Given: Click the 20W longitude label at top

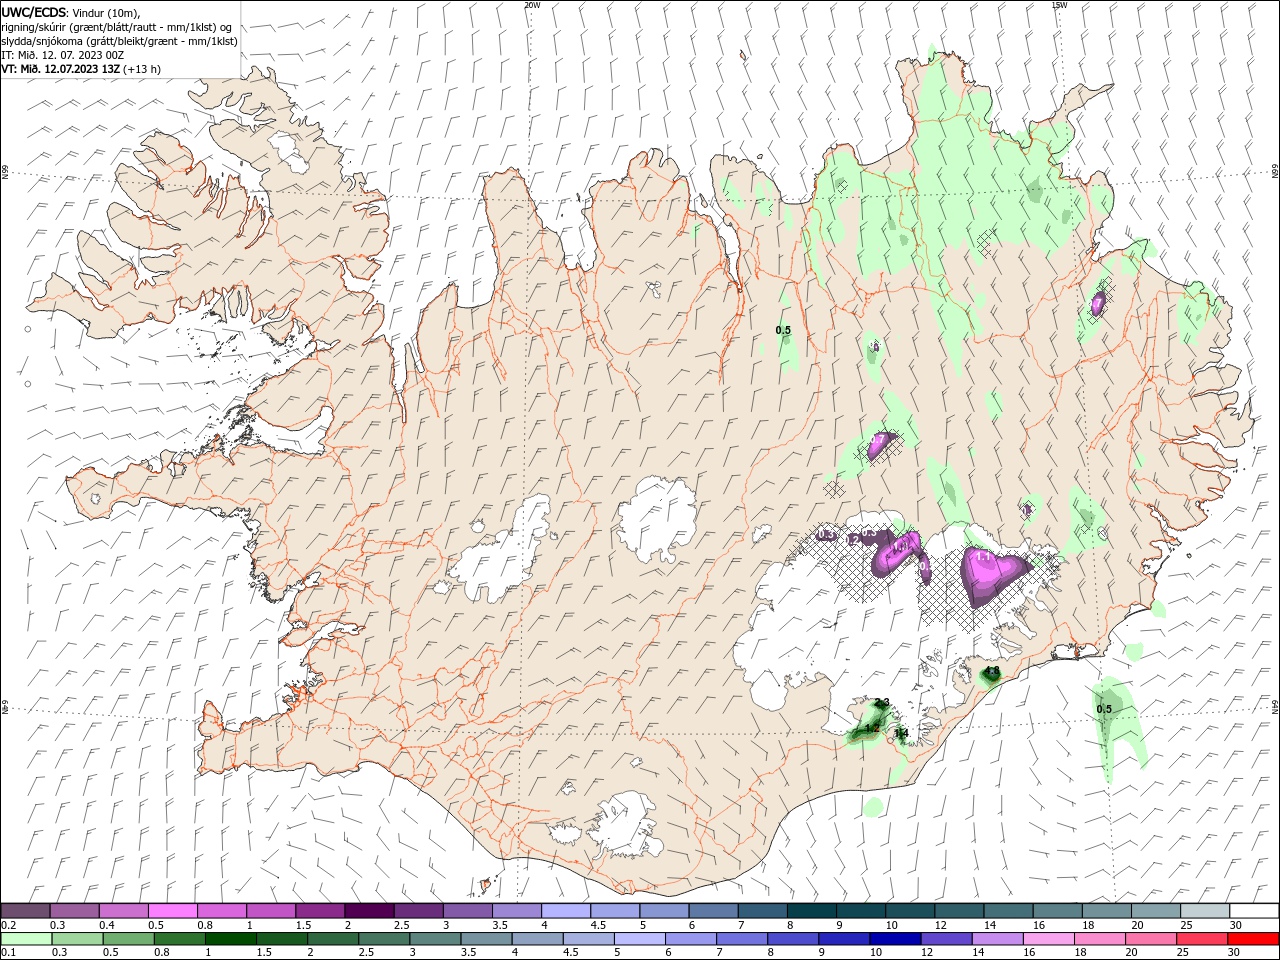Looking at the screenshot, I should [x=532, y=5].
